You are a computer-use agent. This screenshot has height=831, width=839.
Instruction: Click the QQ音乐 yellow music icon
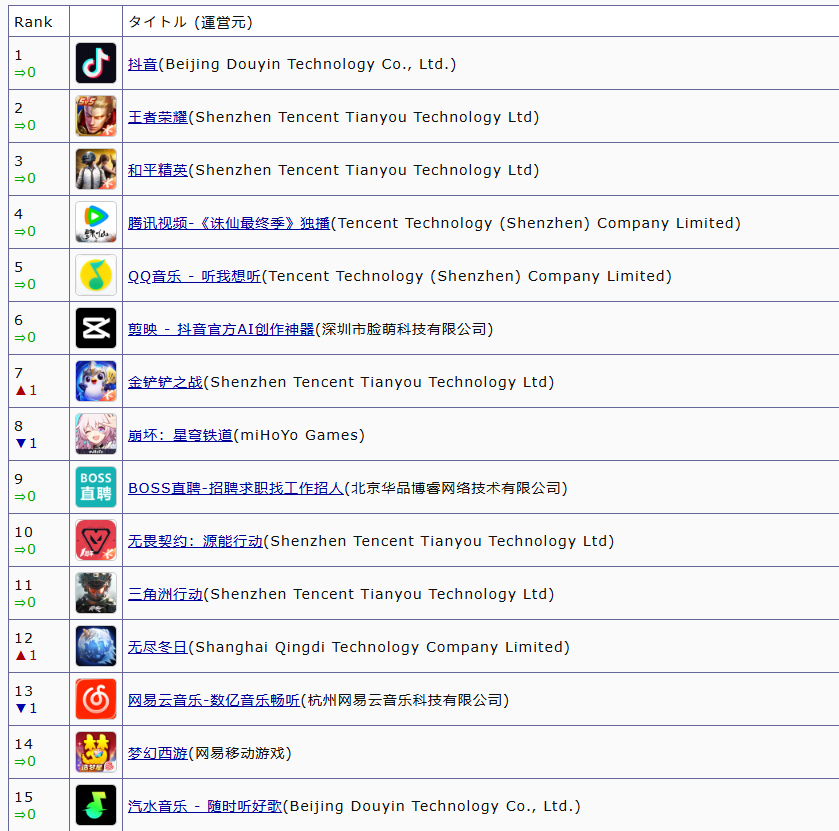click(x=96, y=275)
